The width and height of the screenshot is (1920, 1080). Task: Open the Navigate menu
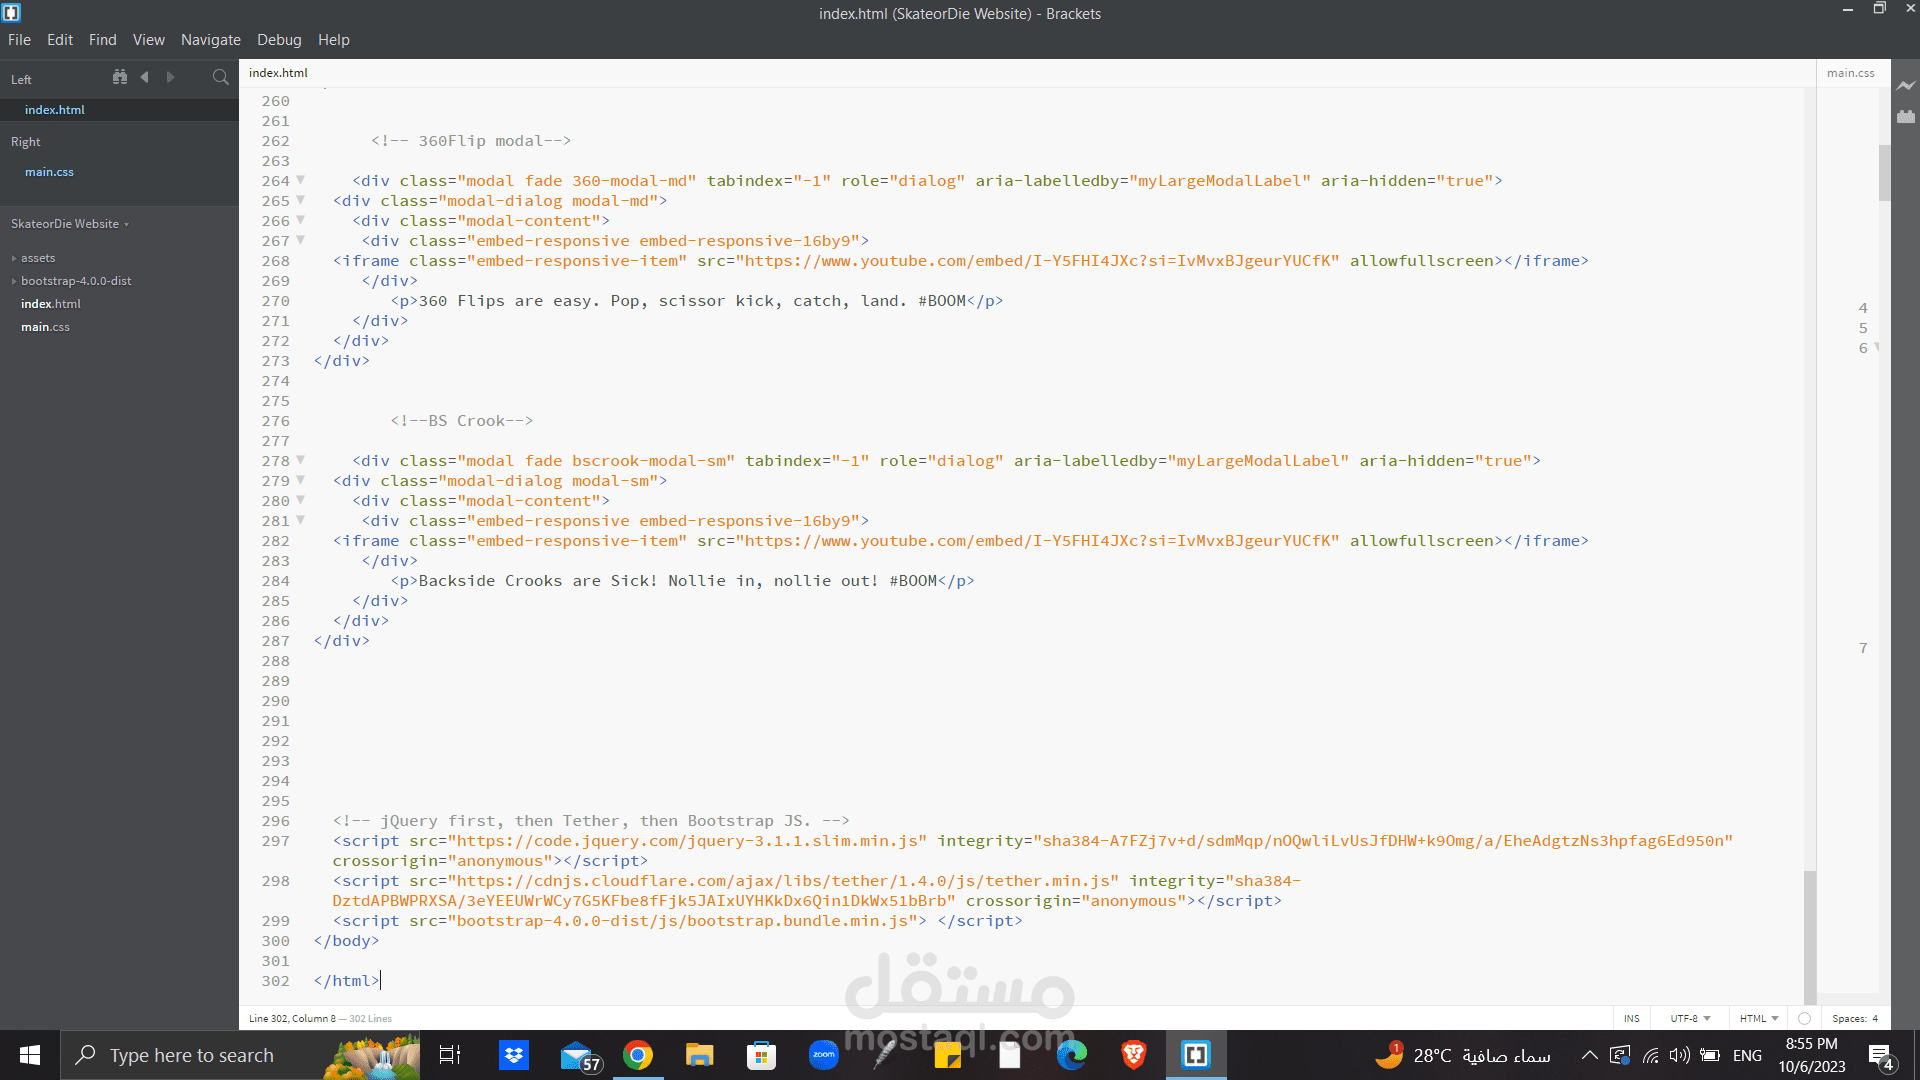pos(210,40)
